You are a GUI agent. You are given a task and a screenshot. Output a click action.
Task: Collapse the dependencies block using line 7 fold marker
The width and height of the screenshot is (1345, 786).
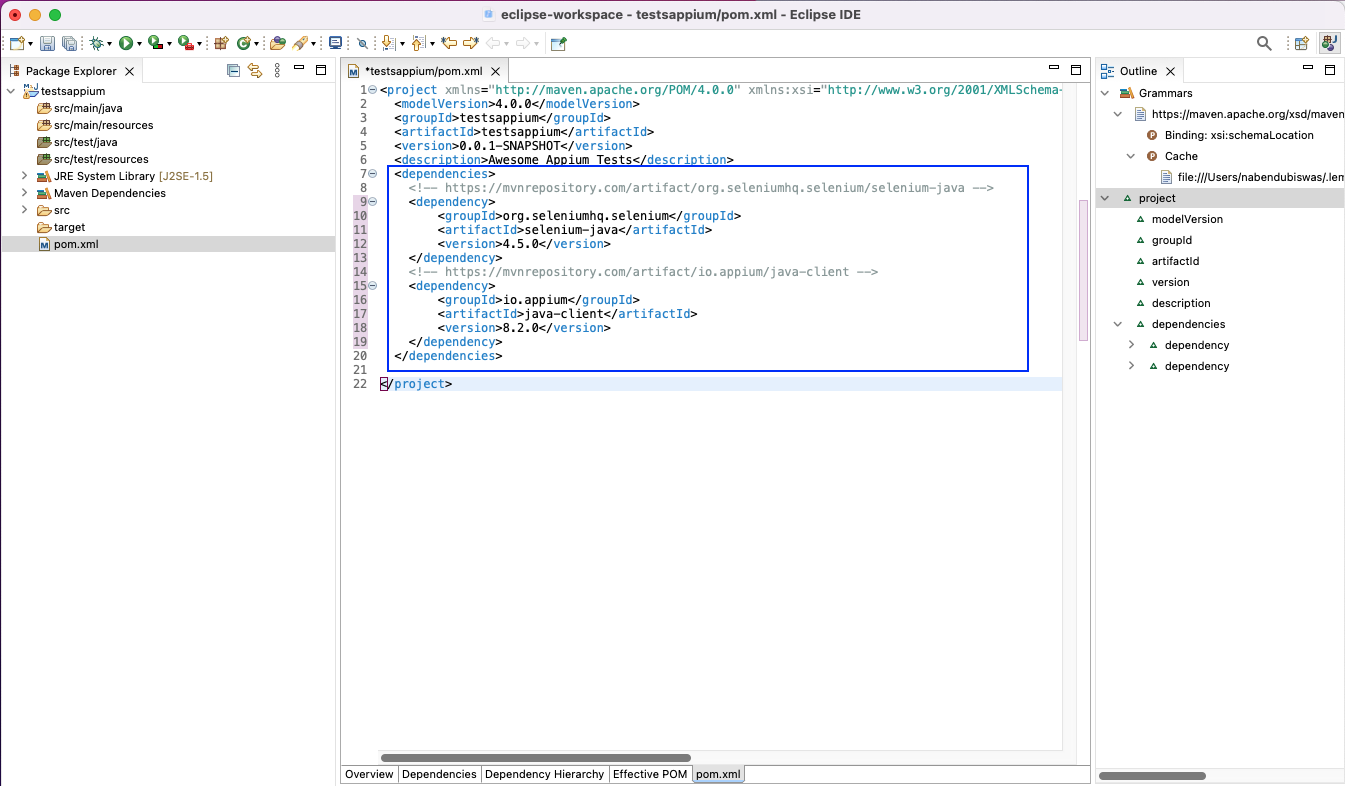point(371,173)
